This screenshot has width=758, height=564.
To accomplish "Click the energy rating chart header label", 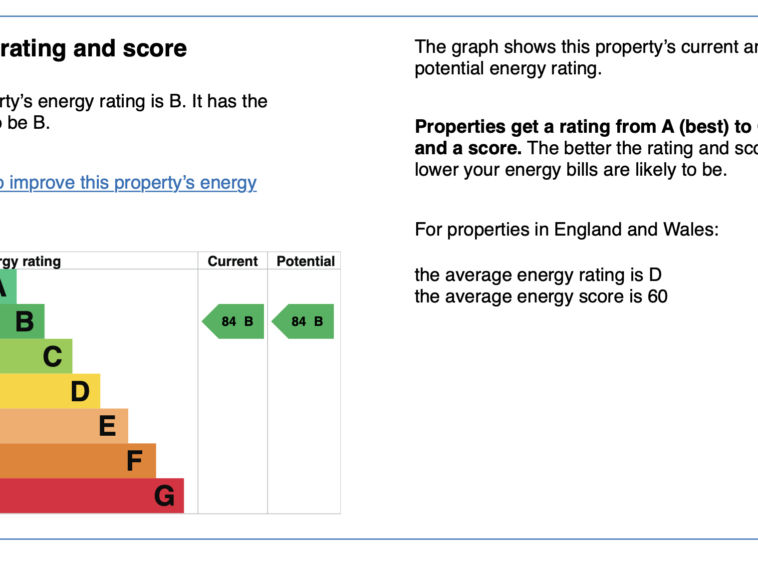I will pos(30,261).
